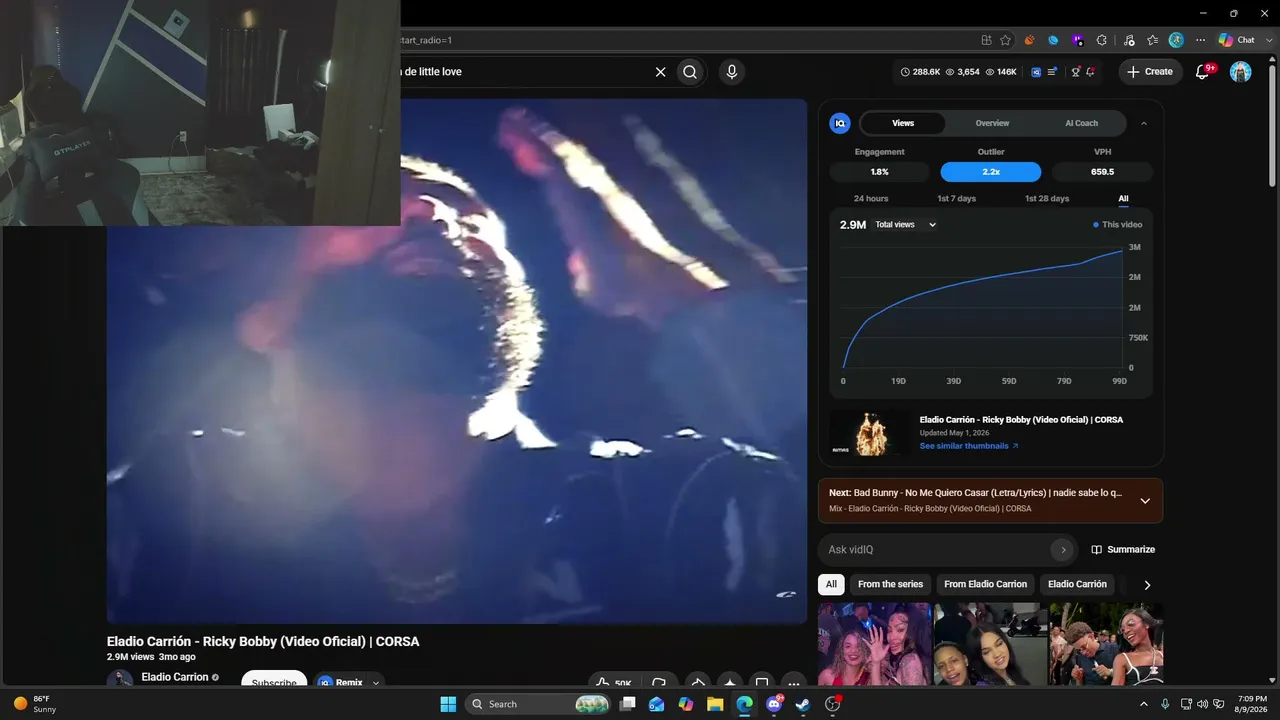
Task: Show the All time range
Action: (1123, 198)
